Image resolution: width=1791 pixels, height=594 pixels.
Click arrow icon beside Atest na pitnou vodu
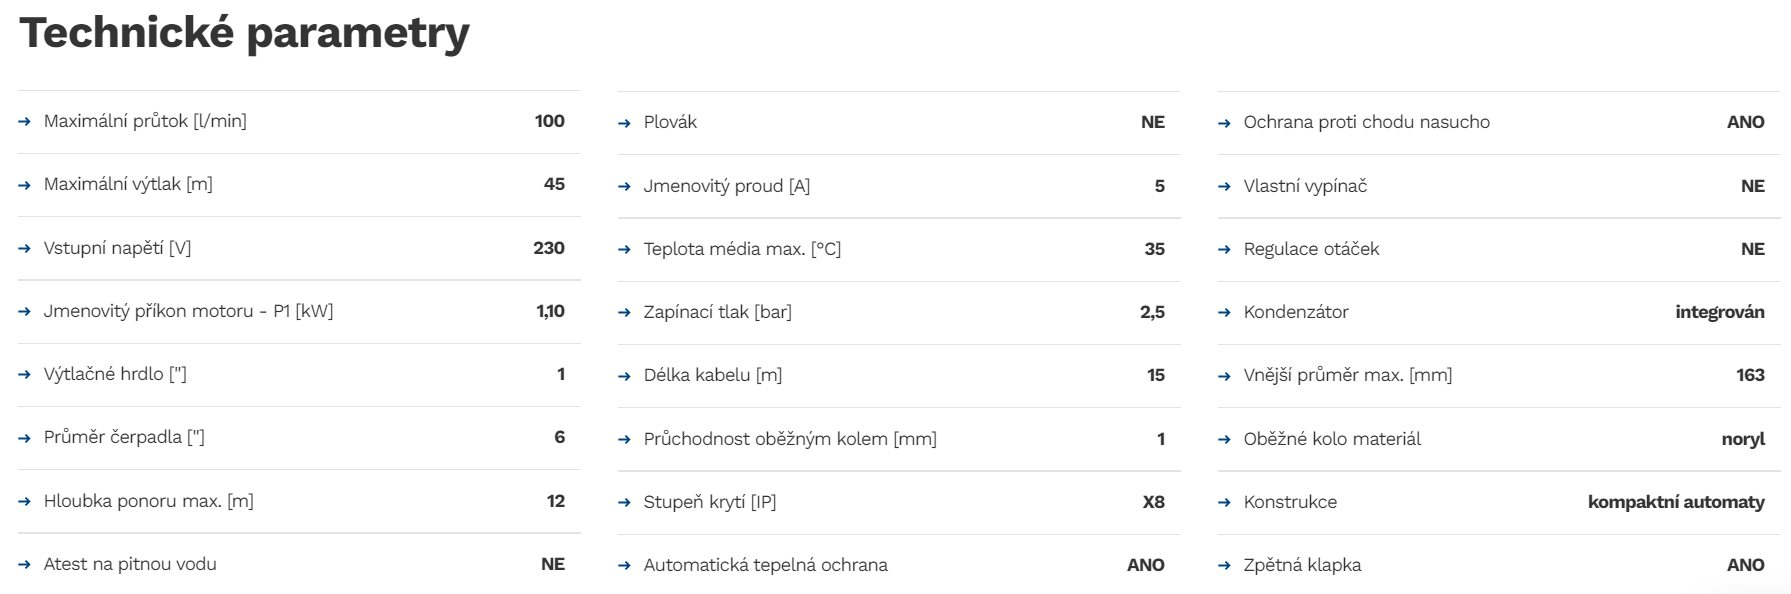click(x=25, y=565)
